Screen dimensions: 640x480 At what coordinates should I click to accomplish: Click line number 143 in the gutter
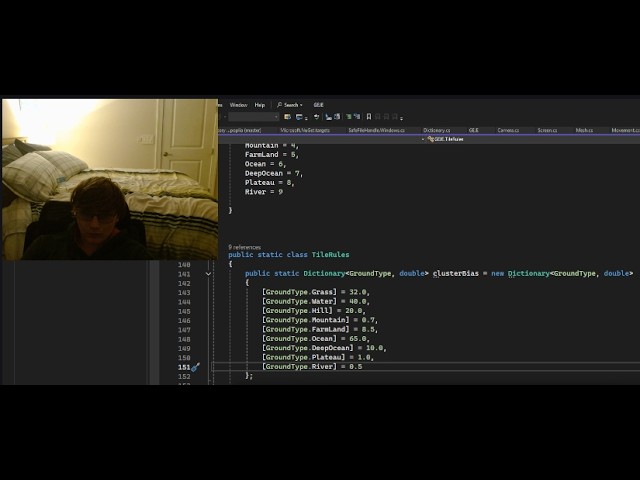184,293
